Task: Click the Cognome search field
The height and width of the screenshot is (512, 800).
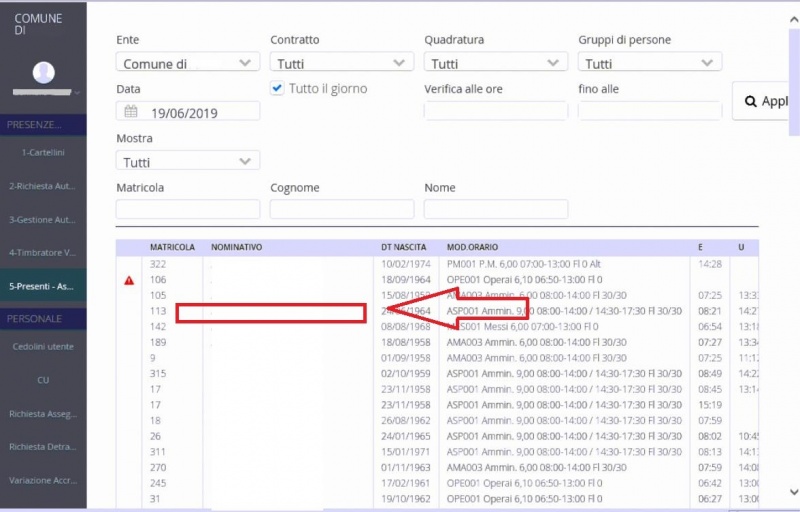Action: tap(342, 209)
